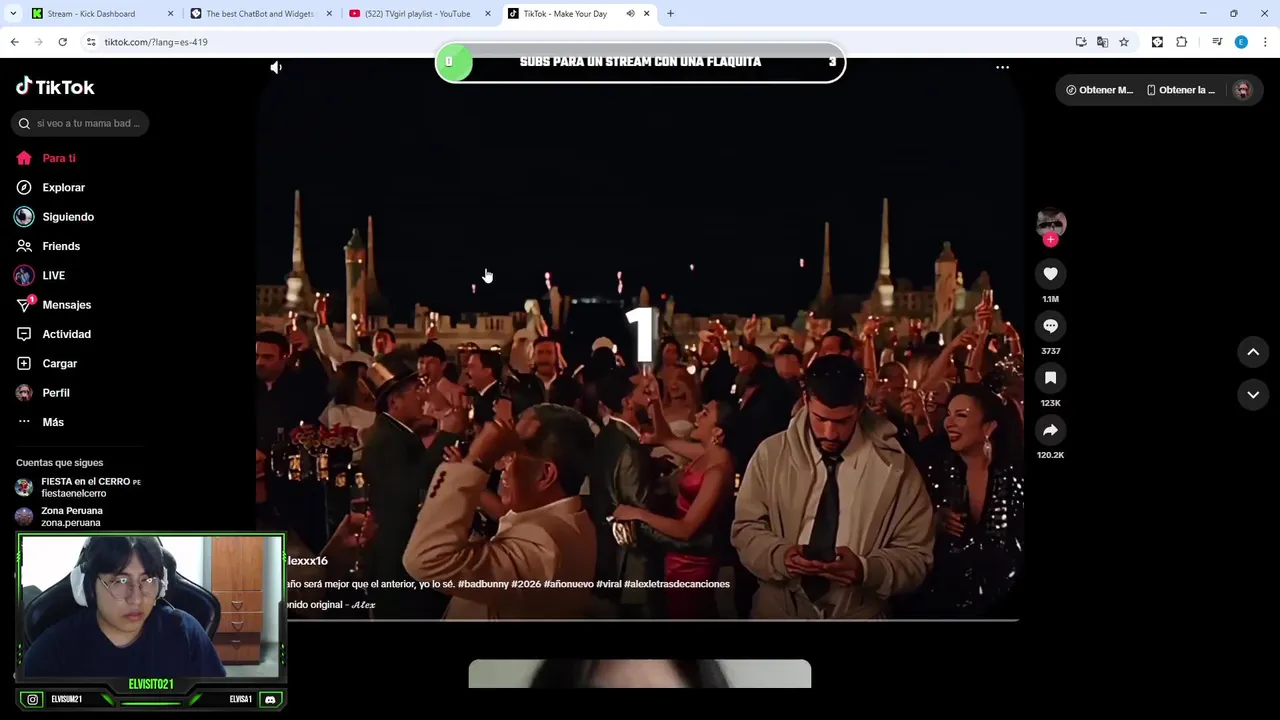Open the media controls icon in toolbar
The height and width of the screenshot is (720, 1280).
tap(1217, 42)
